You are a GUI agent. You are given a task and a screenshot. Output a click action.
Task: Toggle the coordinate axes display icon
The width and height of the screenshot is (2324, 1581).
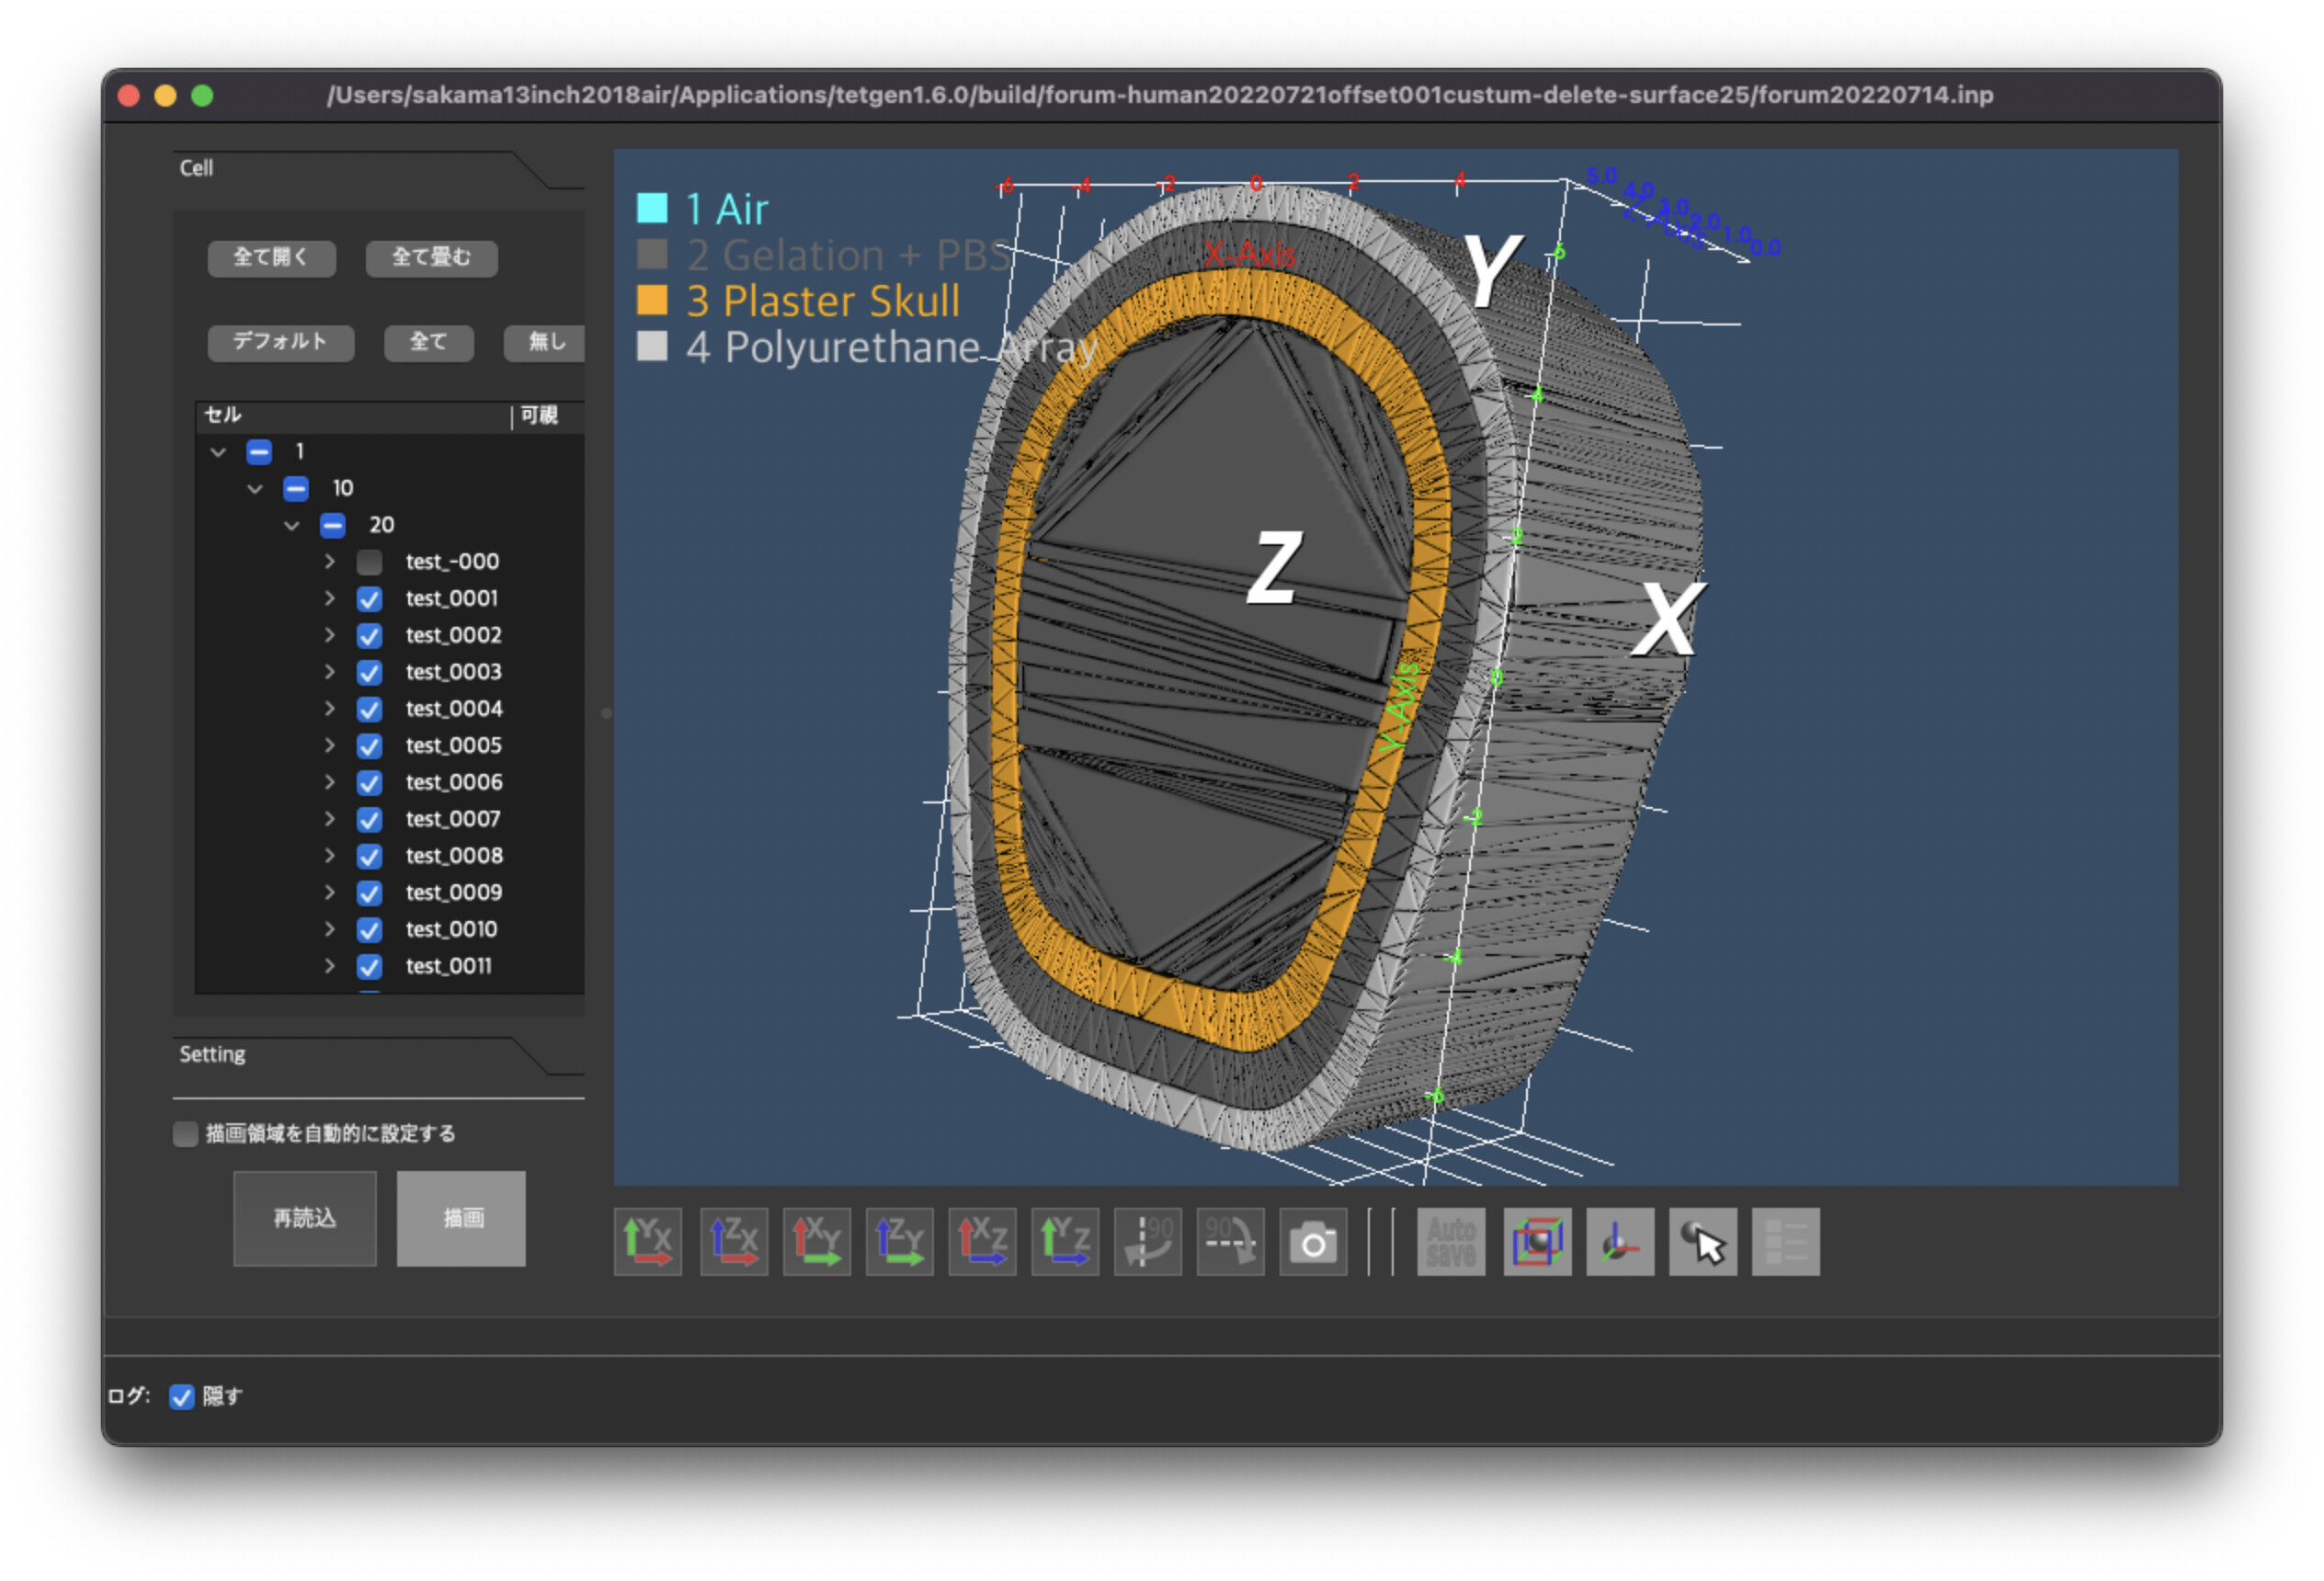(1620, 1242)
